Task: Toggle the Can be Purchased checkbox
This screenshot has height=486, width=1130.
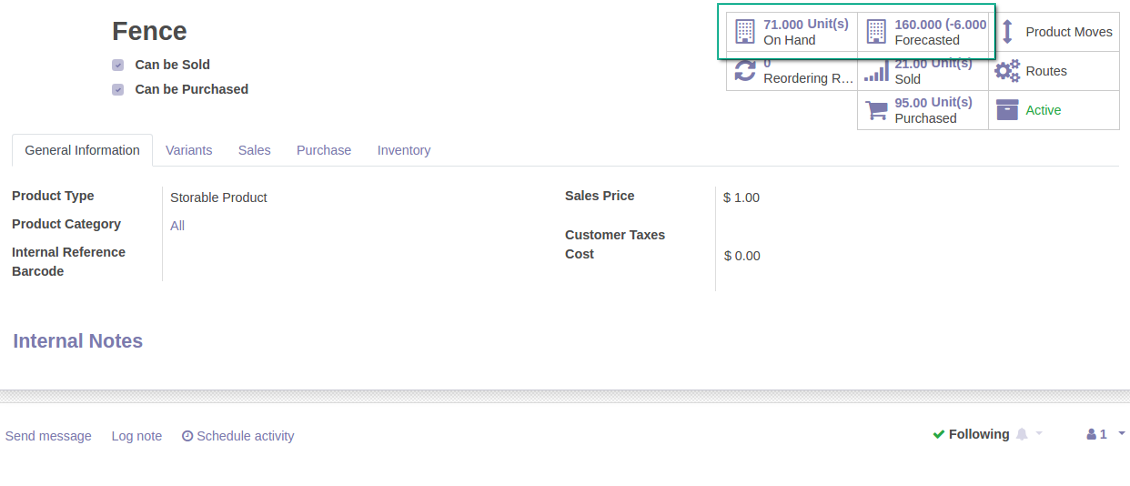Action: click(x=118, y=89)
